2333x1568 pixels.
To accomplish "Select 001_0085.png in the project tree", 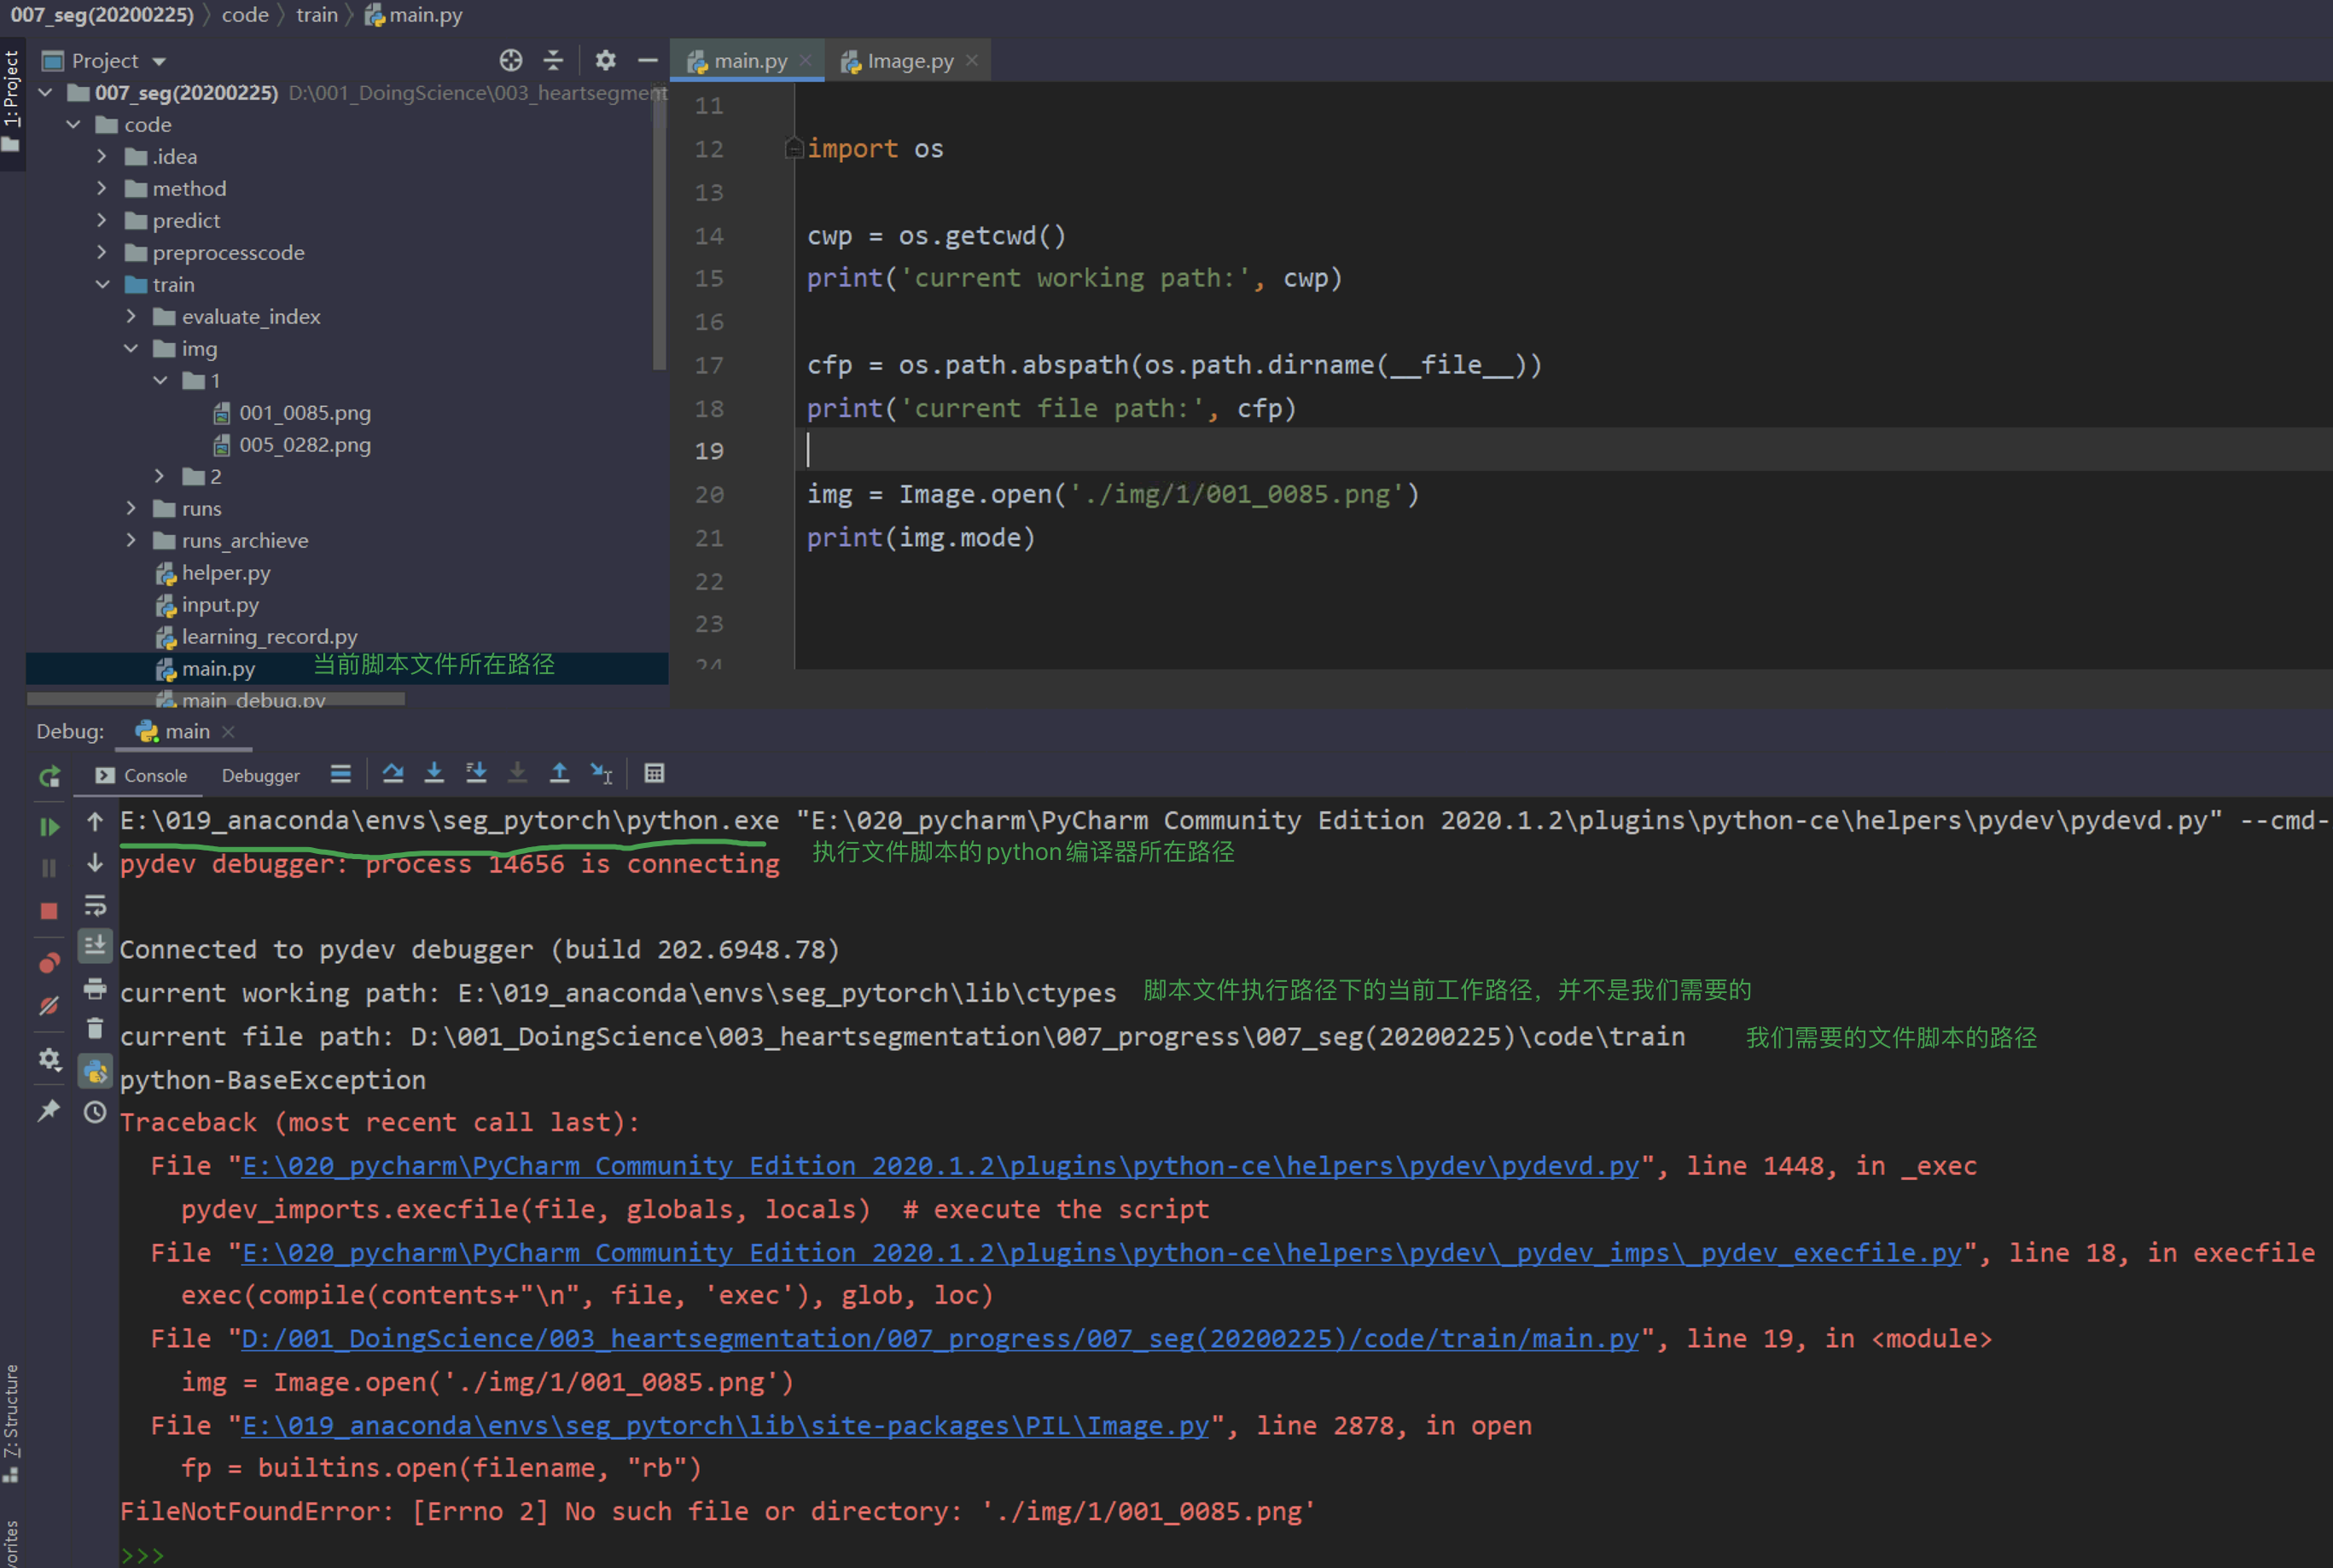I will point(306,412).
